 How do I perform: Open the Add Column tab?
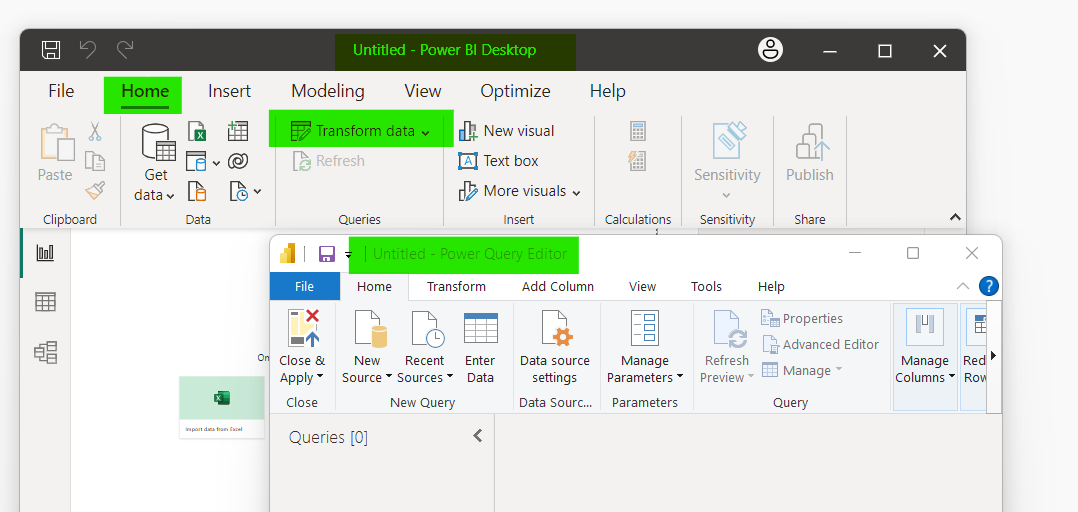click(x=558, y=287)
